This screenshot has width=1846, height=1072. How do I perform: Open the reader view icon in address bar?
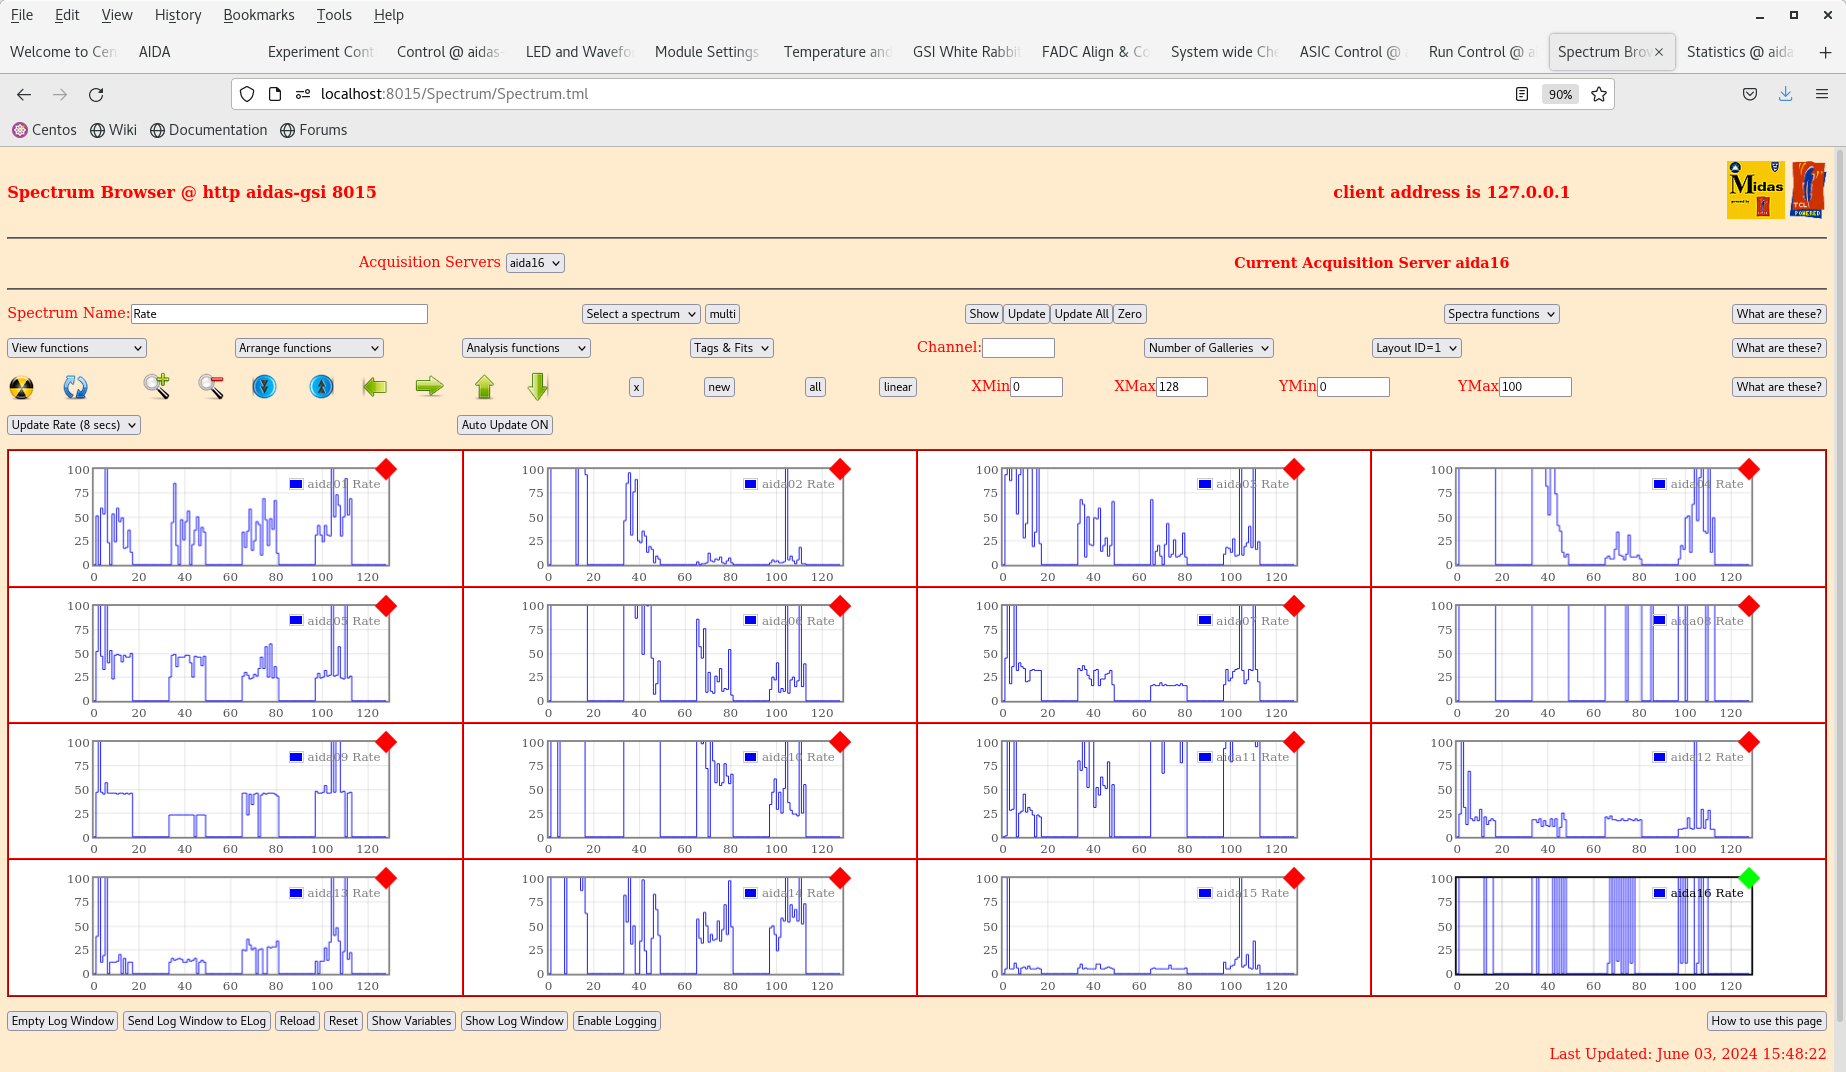[1521, 94]
